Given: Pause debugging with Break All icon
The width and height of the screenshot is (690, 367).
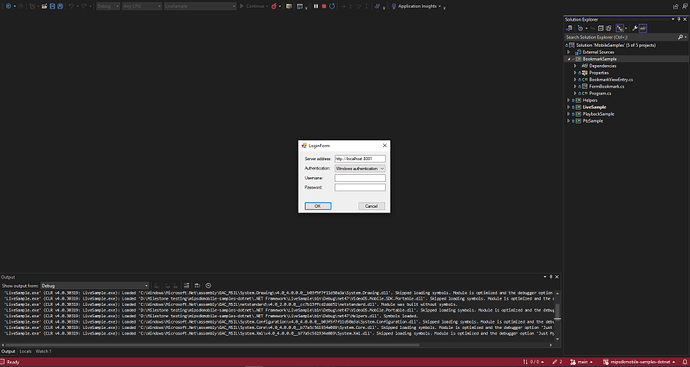Looking at the screenshot, I should pos(316,6).
